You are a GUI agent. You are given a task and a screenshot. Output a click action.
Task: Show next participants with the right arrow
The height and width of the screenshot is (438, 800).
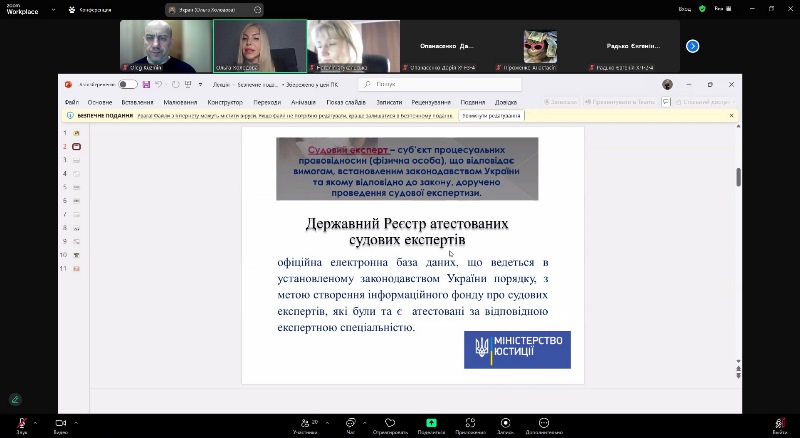pos(692,46)
